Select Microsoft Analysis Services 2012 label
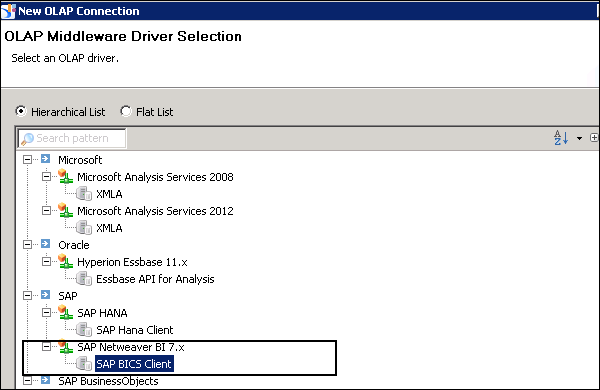The height and width of the screenshot is (390, 600). (155, 211)
